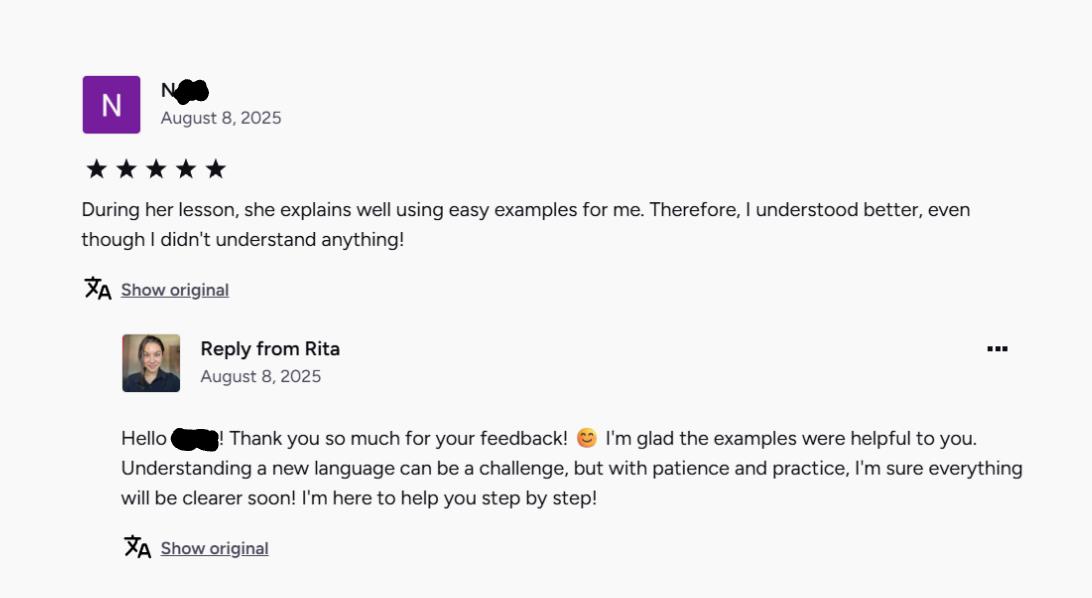Click the second rating star
Viewport: 1092px width, 598px height.
126,169
